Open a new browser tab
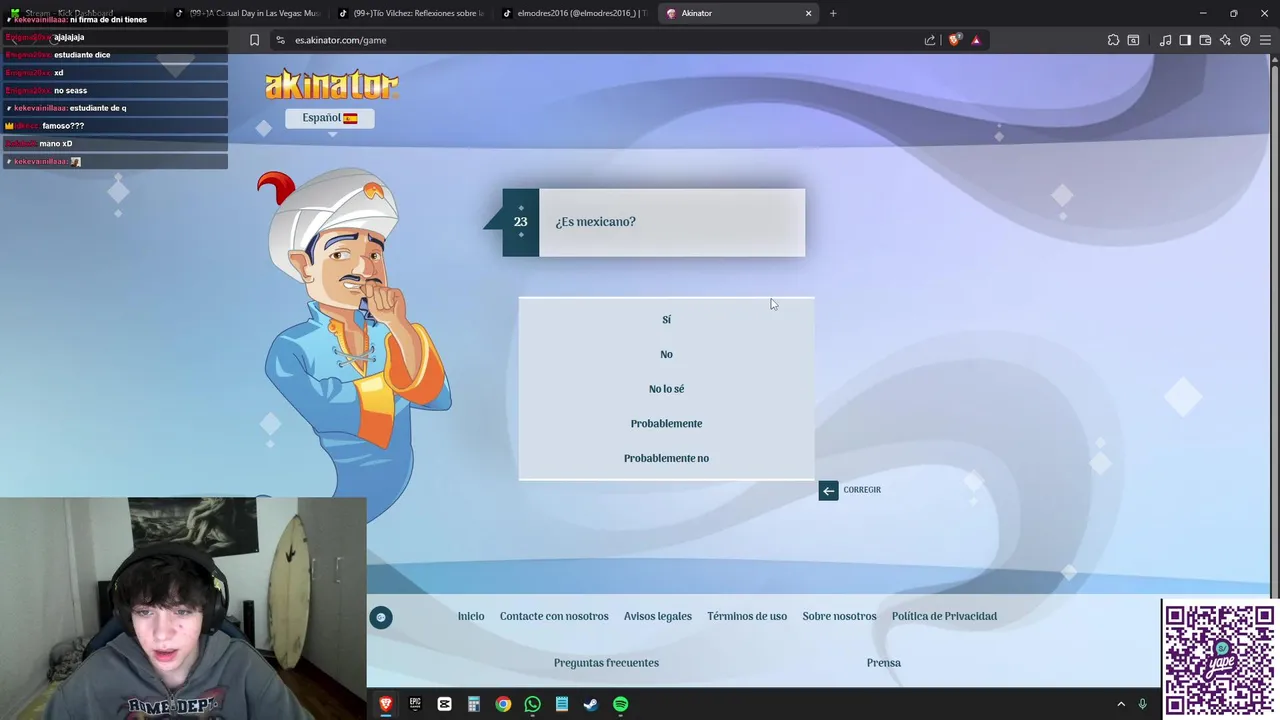The width and height of the screenshot is (1280, 720). click(x=833, y=13)
